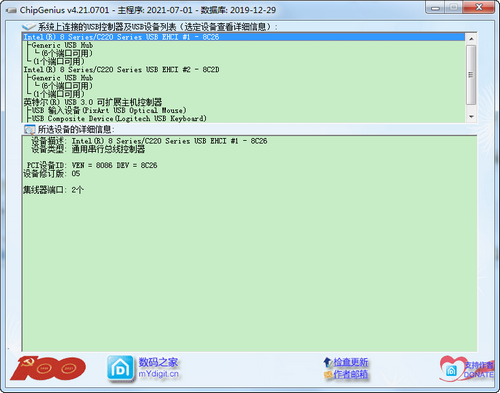
Task: Click the 数码之家 text link
Action: coord(158,362)
